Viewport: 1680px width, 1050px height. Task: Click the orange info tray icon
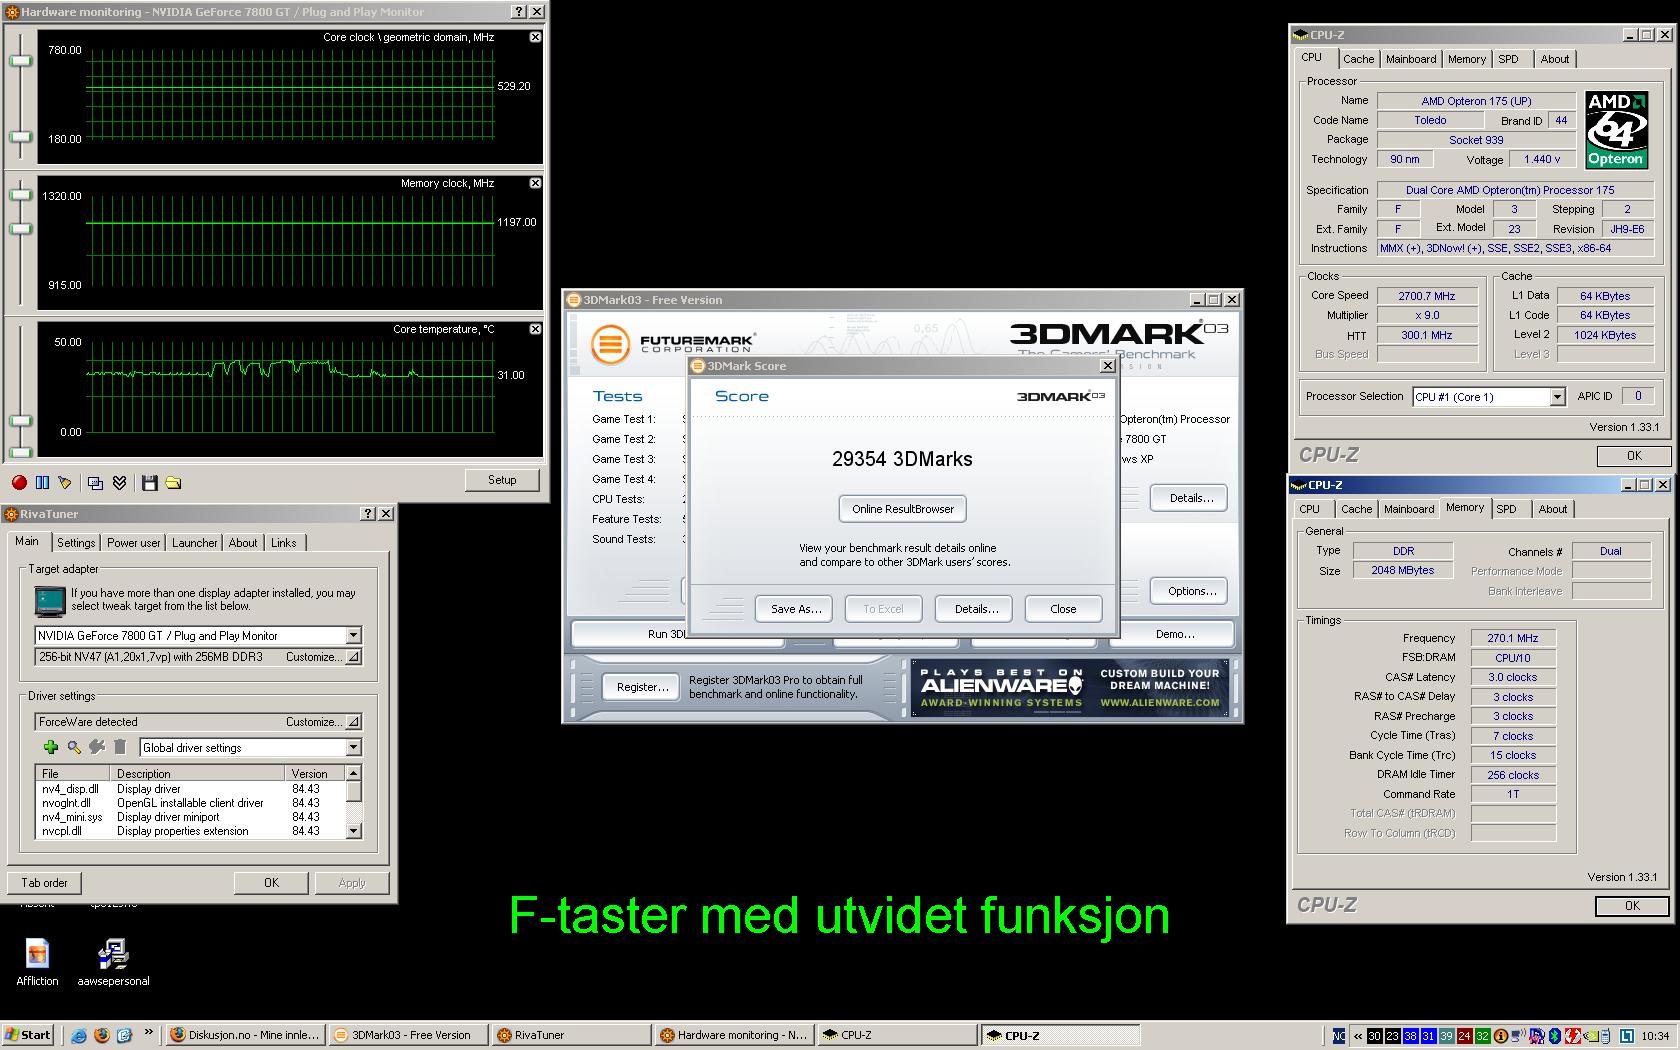coord(1500,1036)
